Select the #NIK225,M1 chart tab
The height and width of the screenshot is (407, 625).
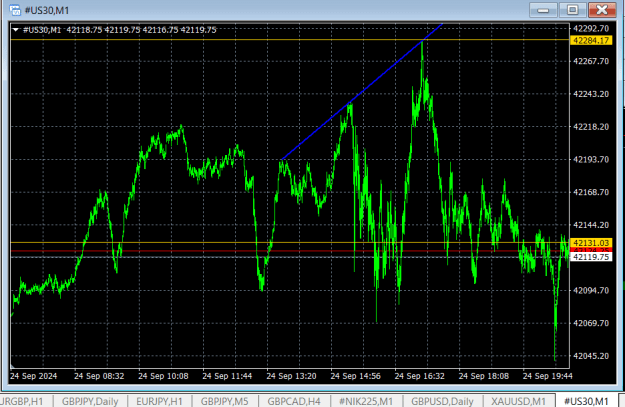(x=366, y=401)
